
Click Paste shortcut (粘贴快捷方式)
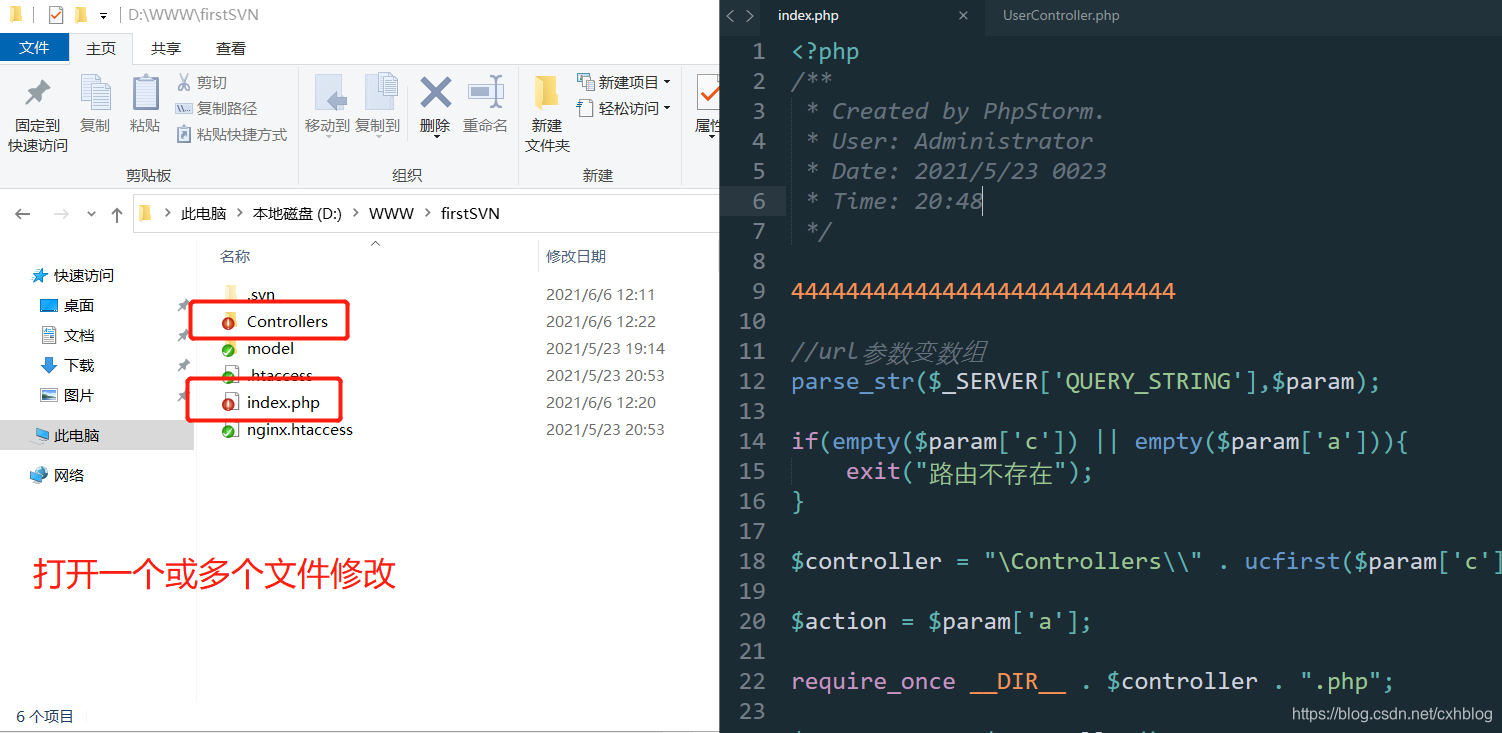pyautogui.click(x=231, y=134)
